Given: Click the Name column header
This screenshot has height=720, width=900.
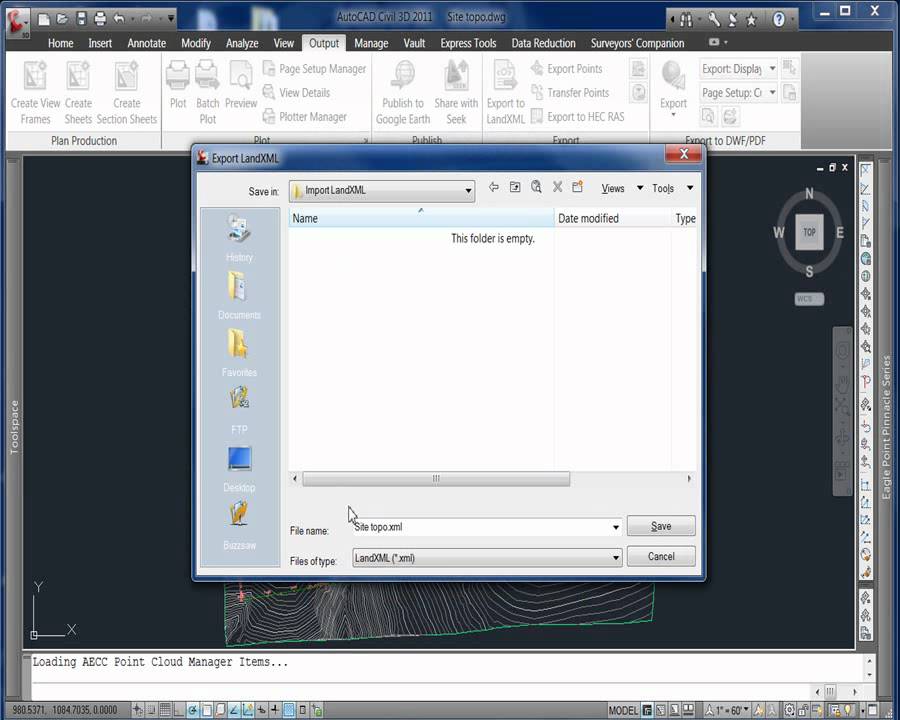Looking at the screenshot, I should coord(421,218).
